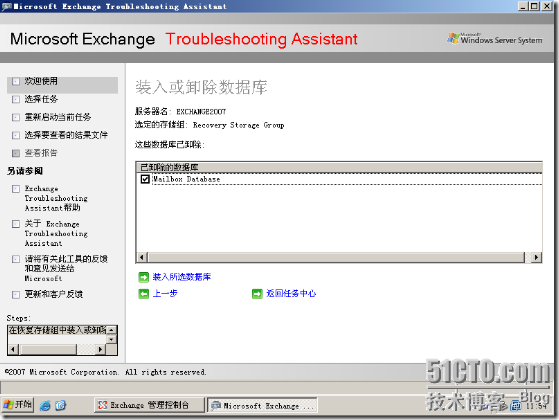Open 关于 Exchange Troubleshooting Assistant link
Image resolution: width=559 pixels, height=420 pixels.
[x=56, y=234]
